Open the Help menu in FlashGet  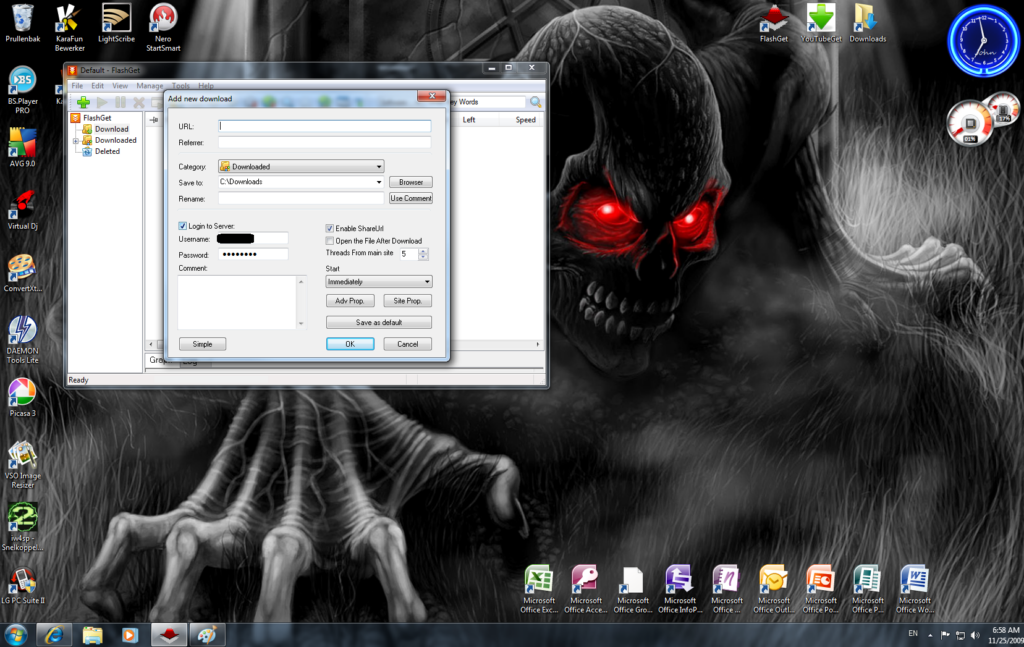coord(206,86)
